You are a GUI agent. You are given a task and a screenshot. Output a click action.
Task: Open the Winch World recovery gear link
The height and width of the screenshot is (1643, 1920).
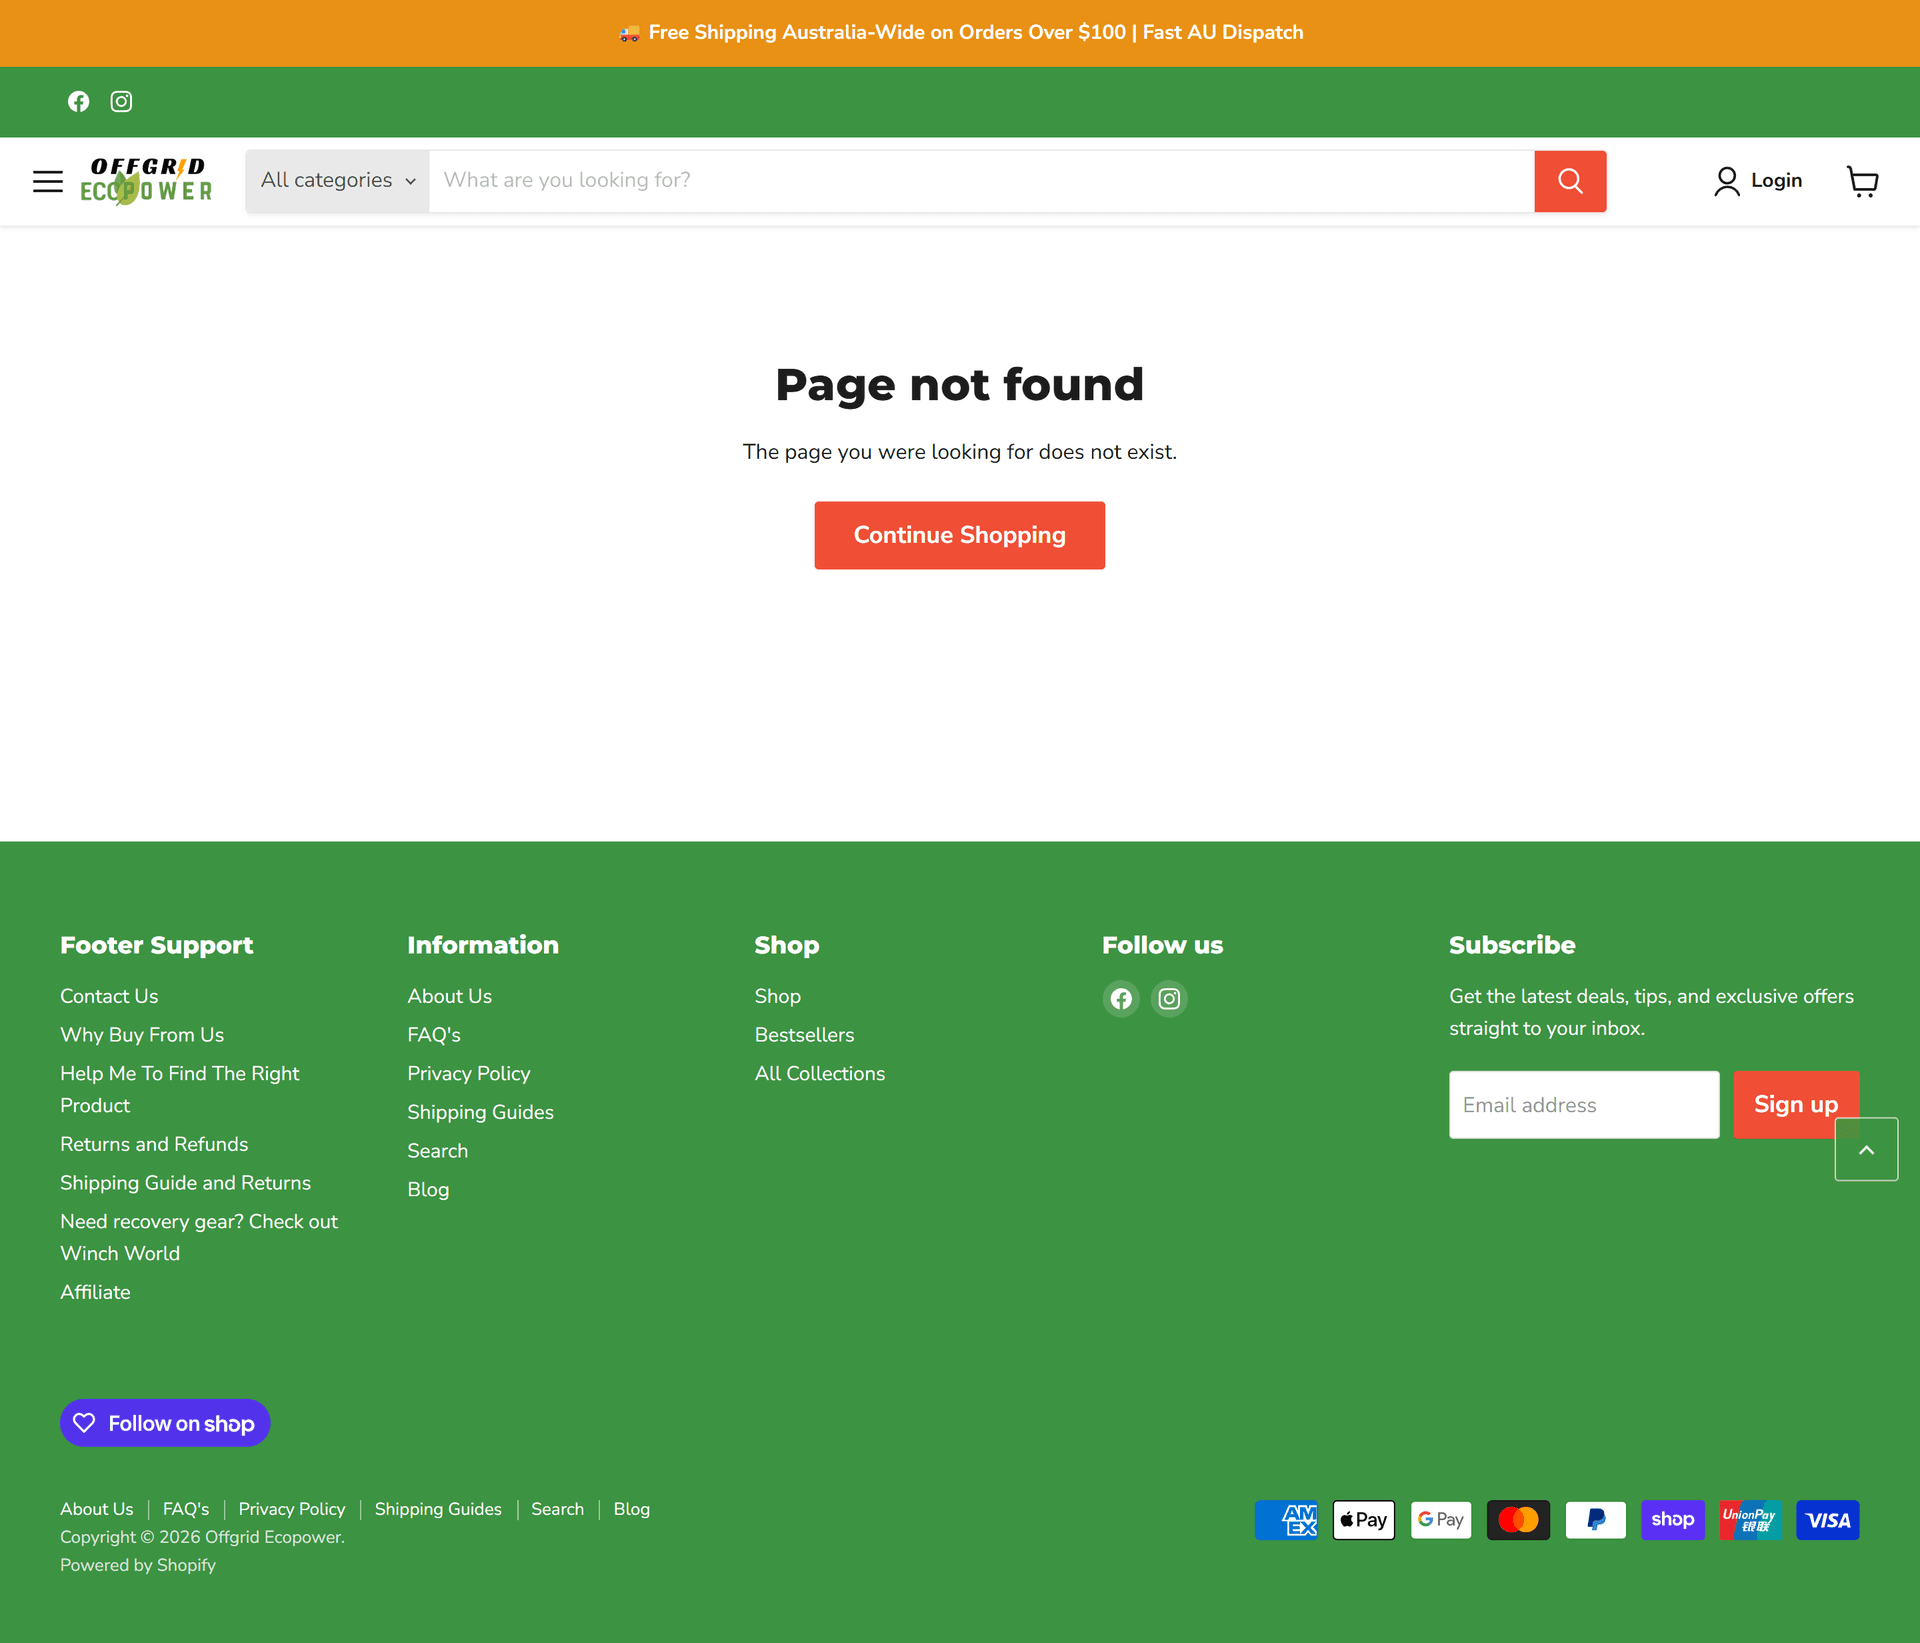(199, 1238)
